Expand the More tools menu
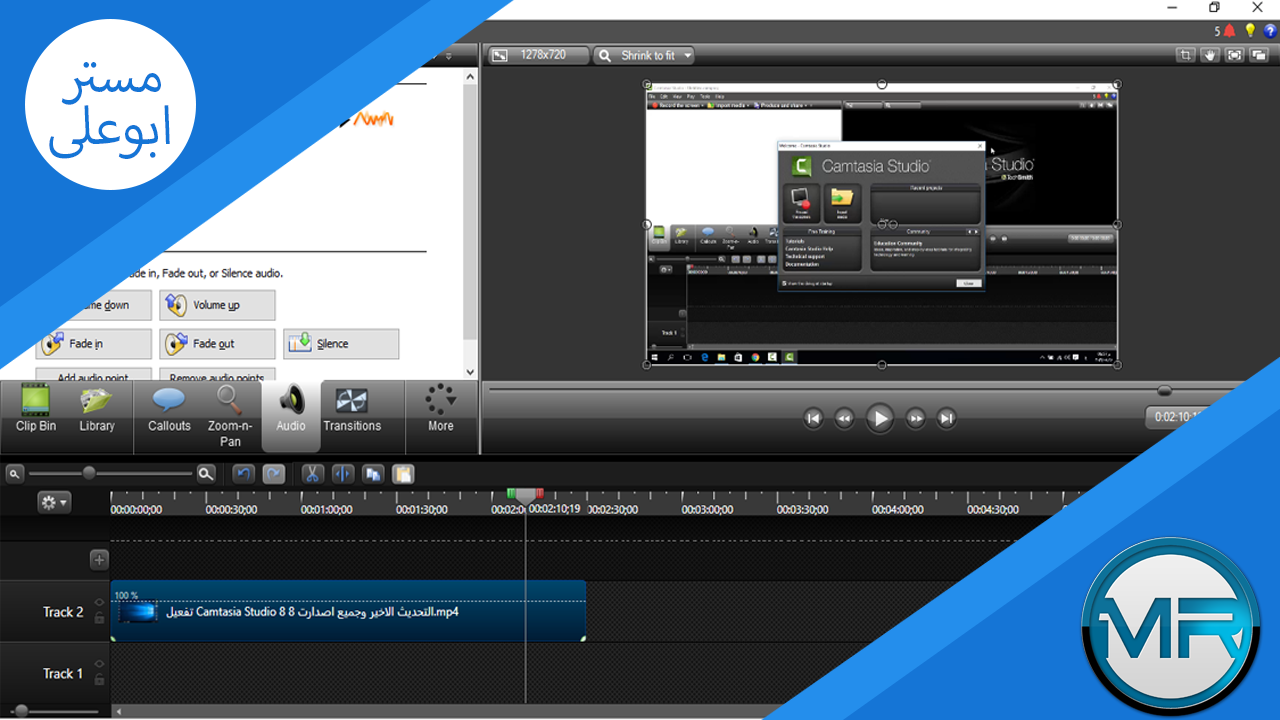 (440, 410)
